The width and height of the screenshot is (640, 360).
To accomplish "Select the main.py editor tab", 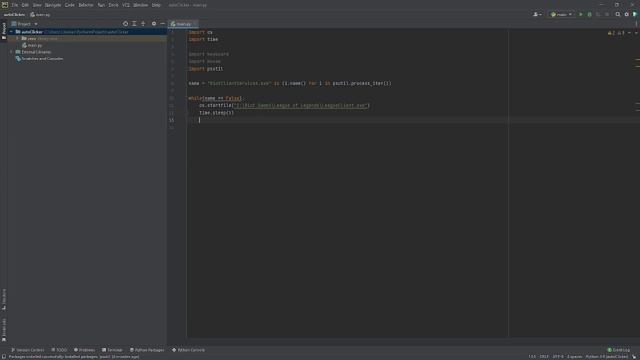I will click(x=182, y=24).
